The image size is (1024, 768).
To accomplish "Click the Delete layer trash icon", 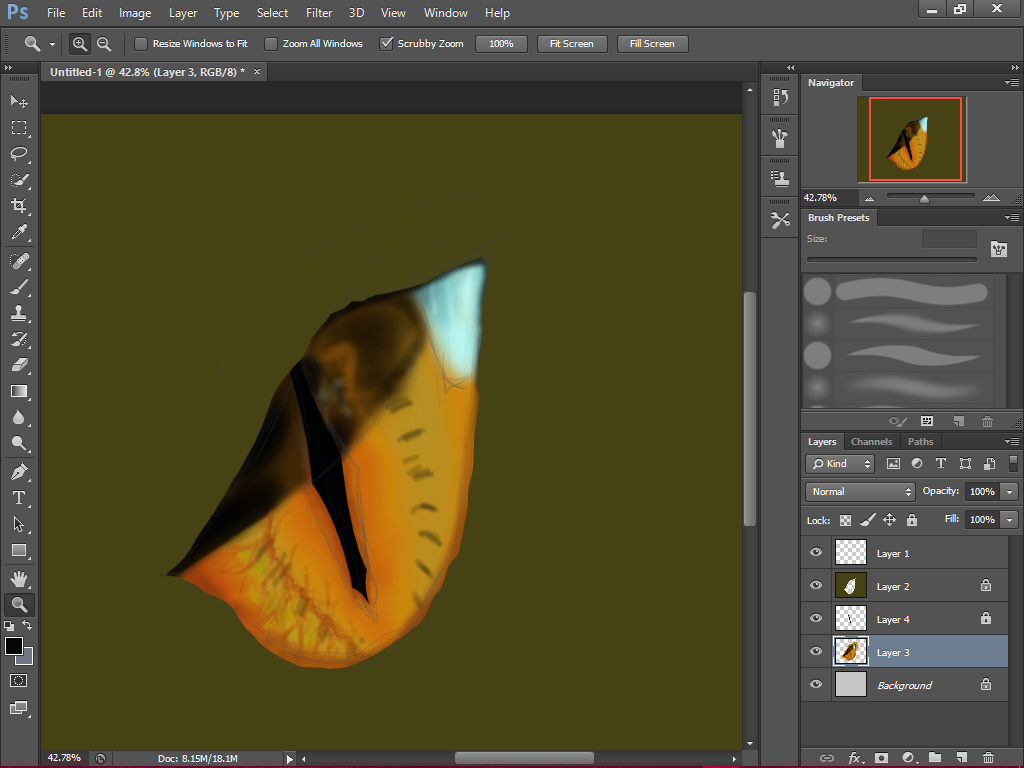I will [988, 758].
